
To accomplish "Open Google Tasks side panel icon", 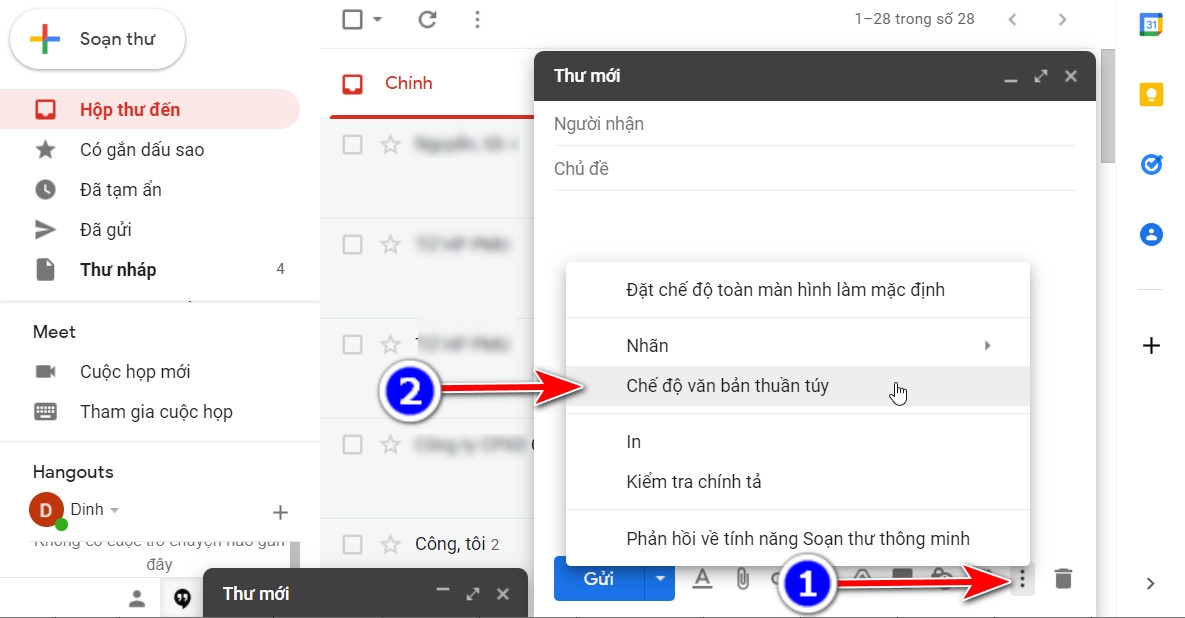I will click(1151, 164).
